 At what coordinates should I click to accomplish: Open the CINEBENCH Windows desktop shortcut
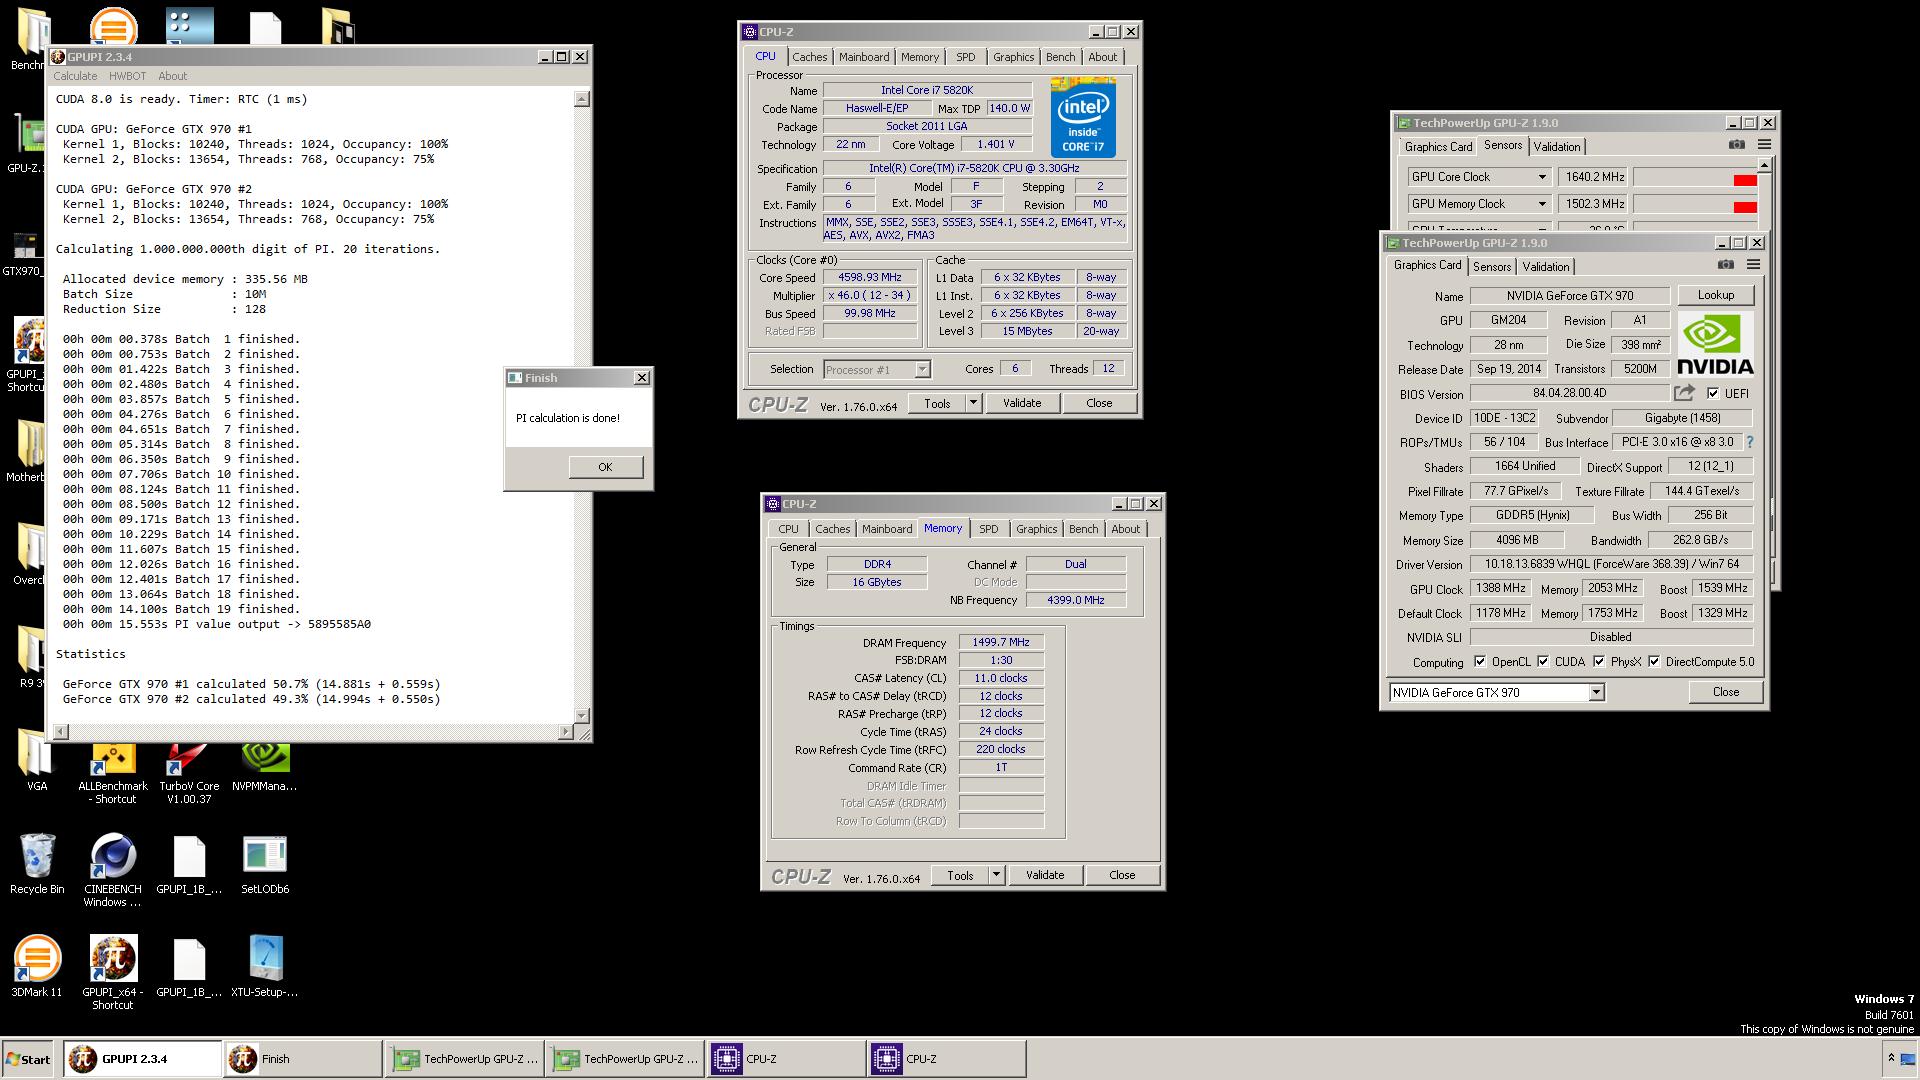[x=112, y=871]
